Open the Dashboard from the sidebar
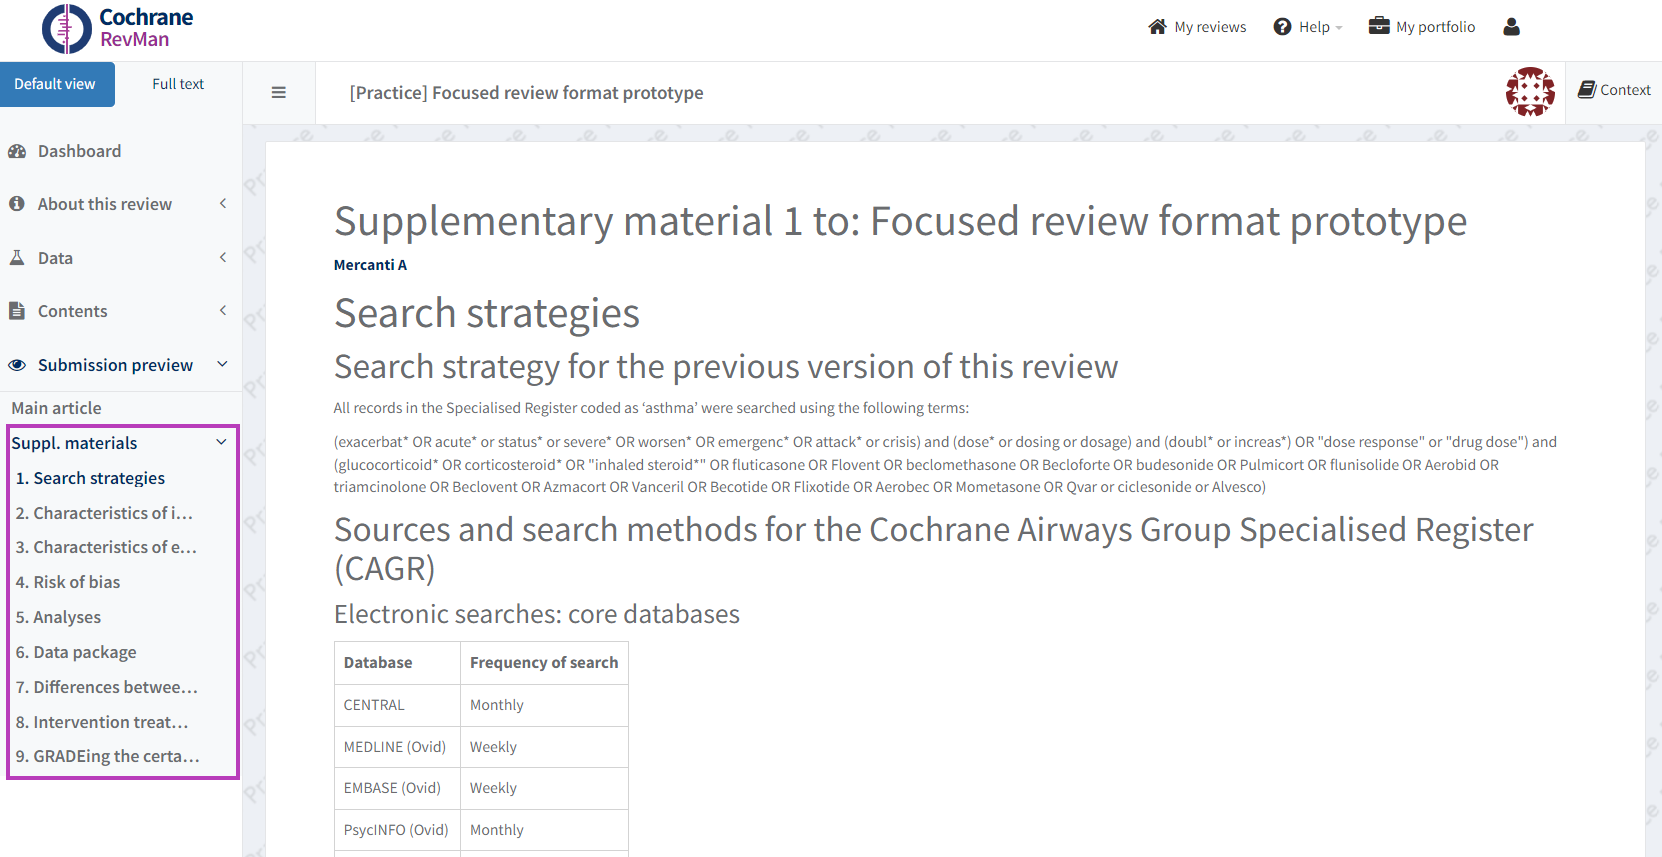 pyautogui.click(x=79, y=151)
